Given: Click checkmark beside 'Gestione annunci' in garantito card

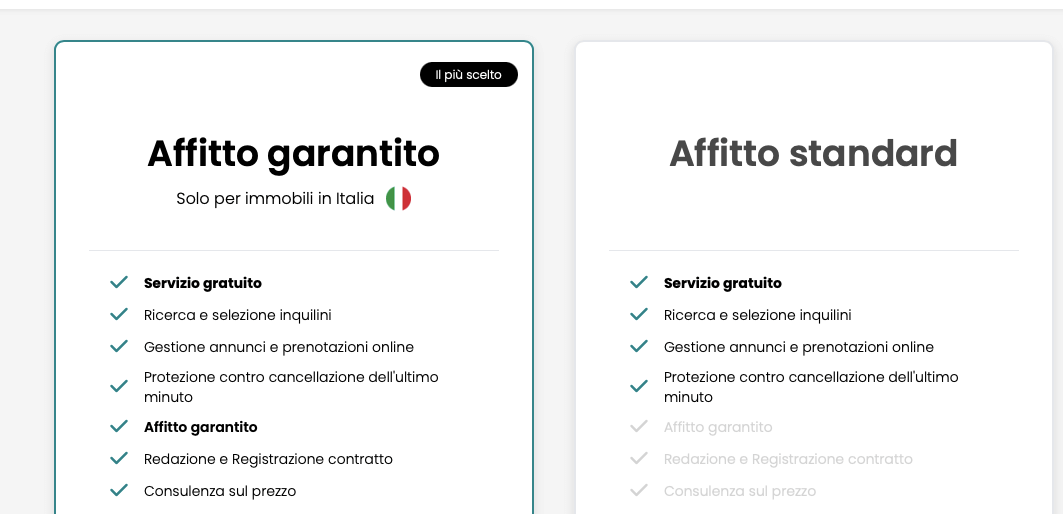Looking at the screenshot, I should 119,347.
